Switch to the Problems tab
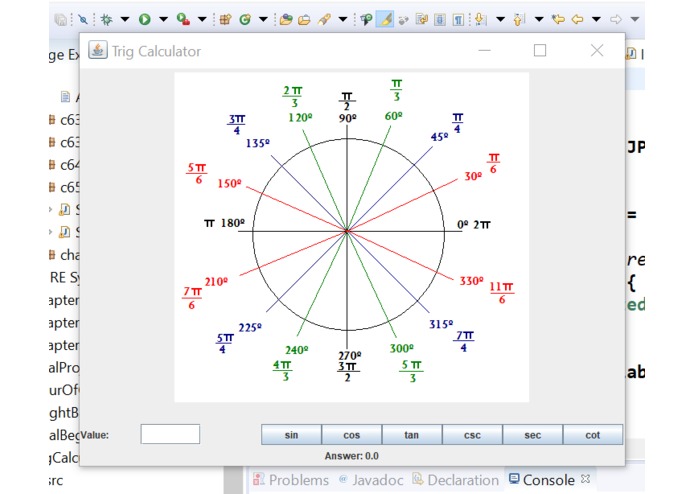 coord(291,480)
